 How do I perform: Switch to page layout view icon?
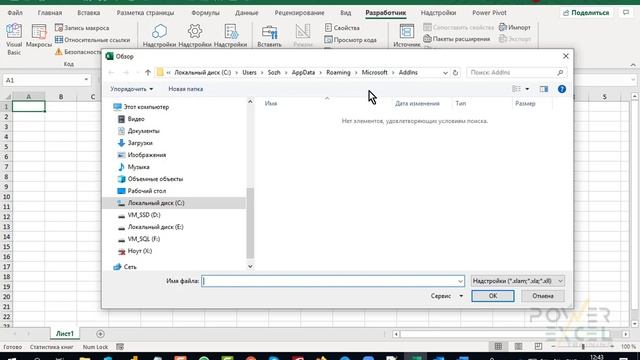[518, 347]
